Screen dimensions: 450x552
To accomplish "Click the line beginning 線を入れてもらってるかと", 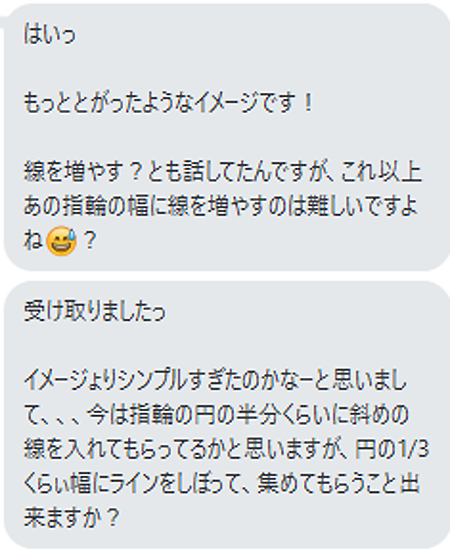I will pyautogui.click(x=226, y=449).
